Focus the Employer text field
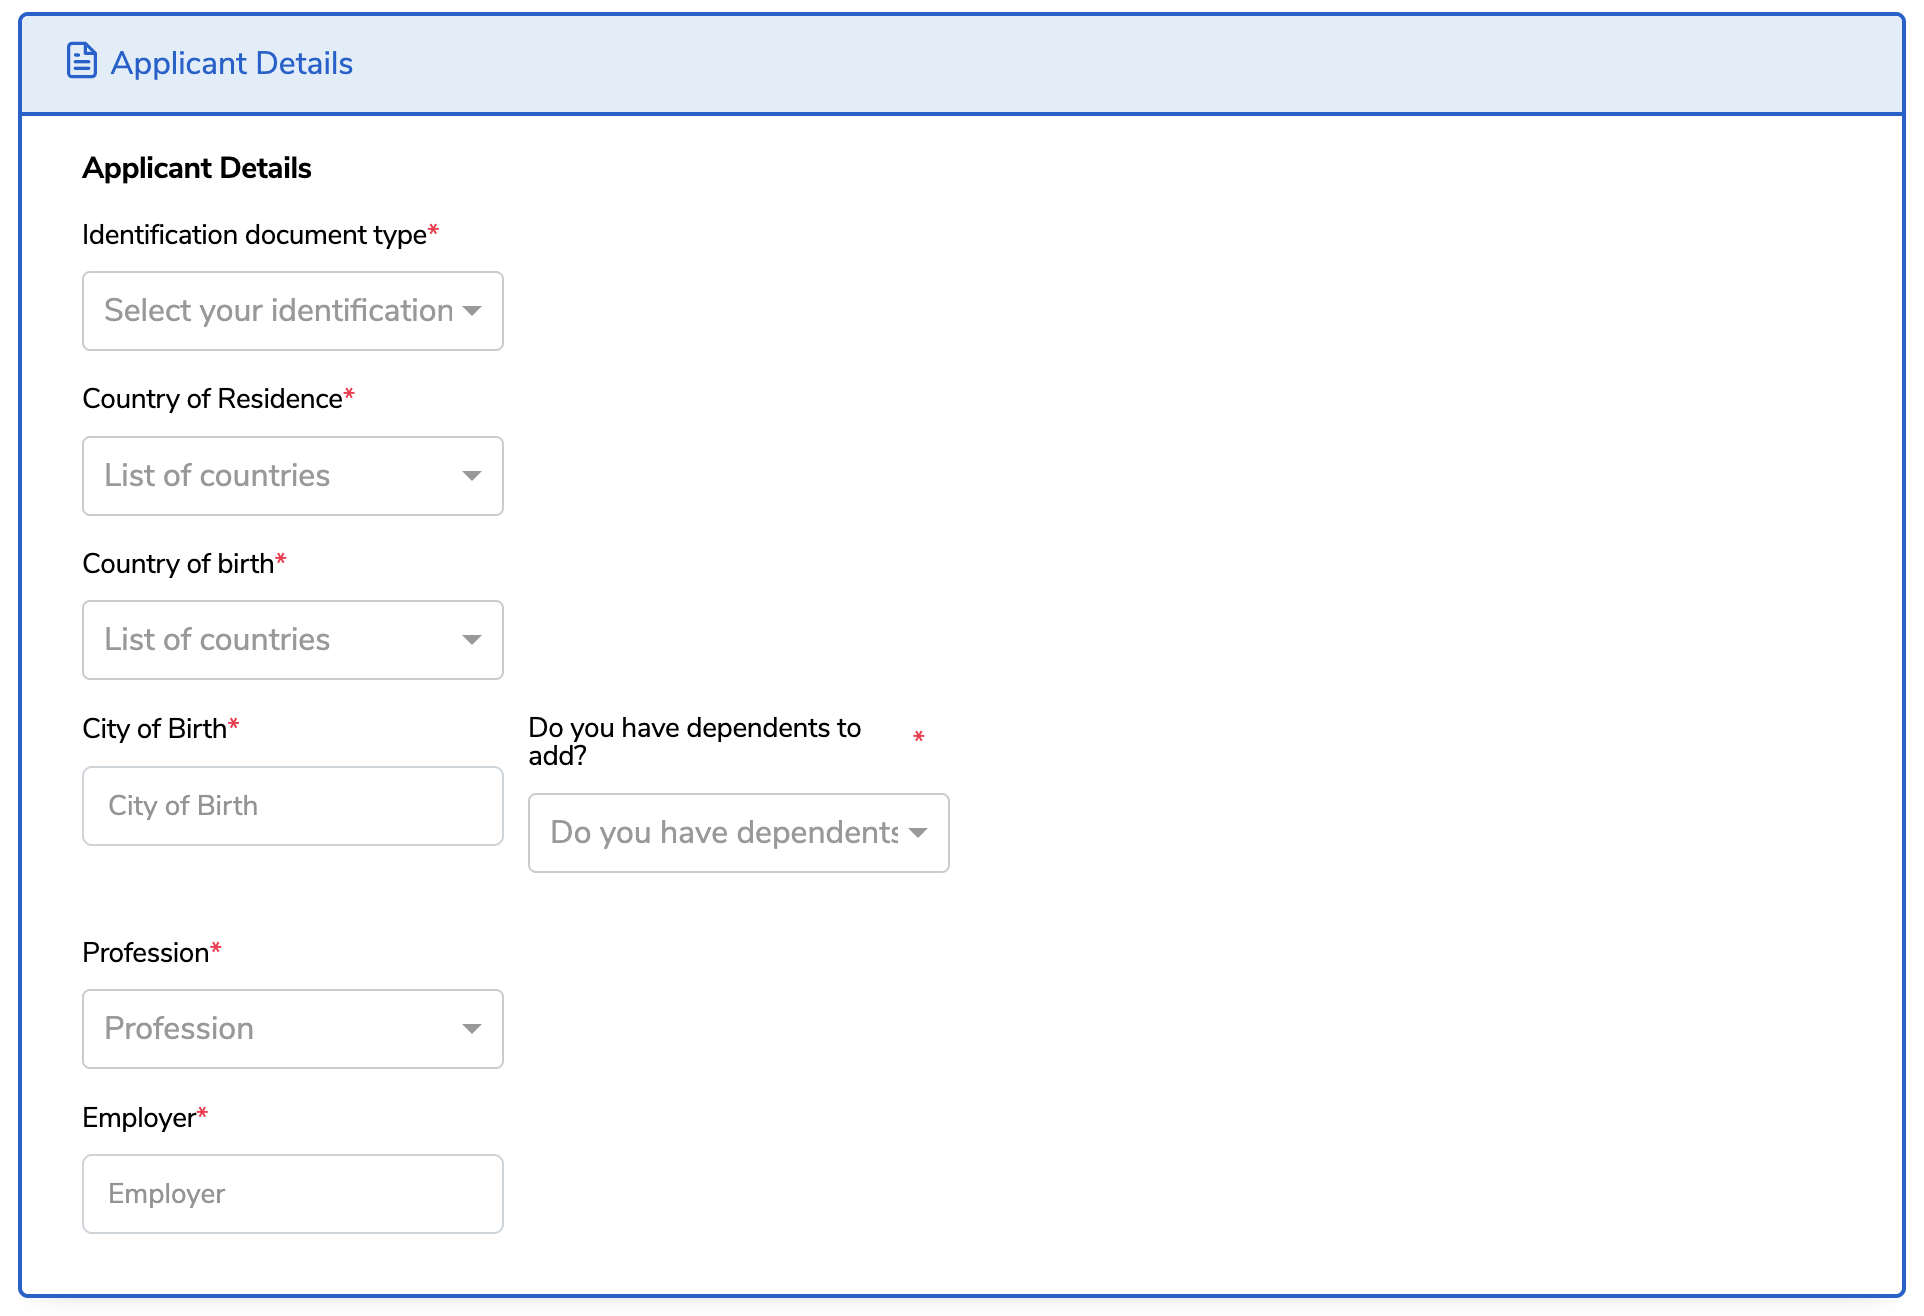 coord(292,1194)
